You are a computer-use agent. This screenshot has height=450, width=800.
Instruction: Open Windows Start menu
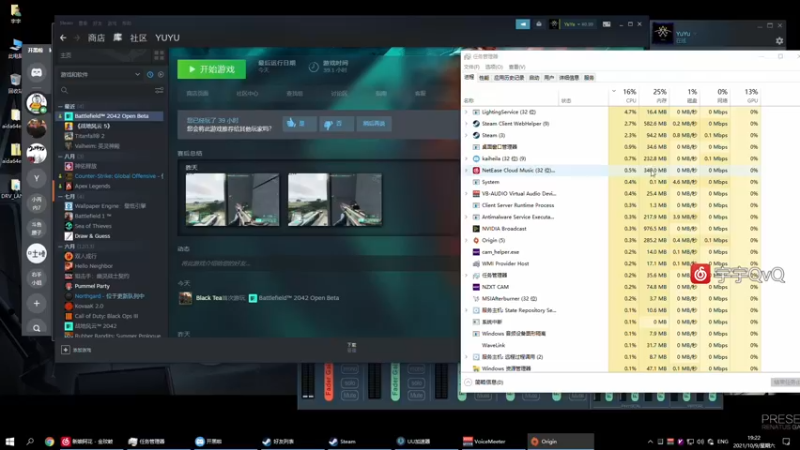[10, 441]
